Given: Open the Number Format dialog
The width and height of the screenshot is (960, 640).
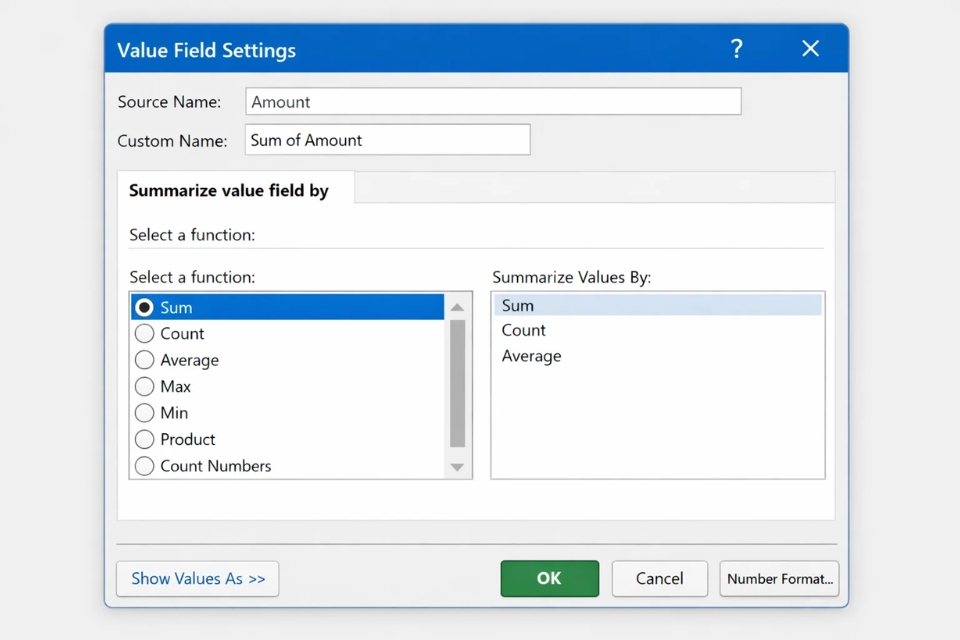Looking at the screenshot, I should (779, 579).
